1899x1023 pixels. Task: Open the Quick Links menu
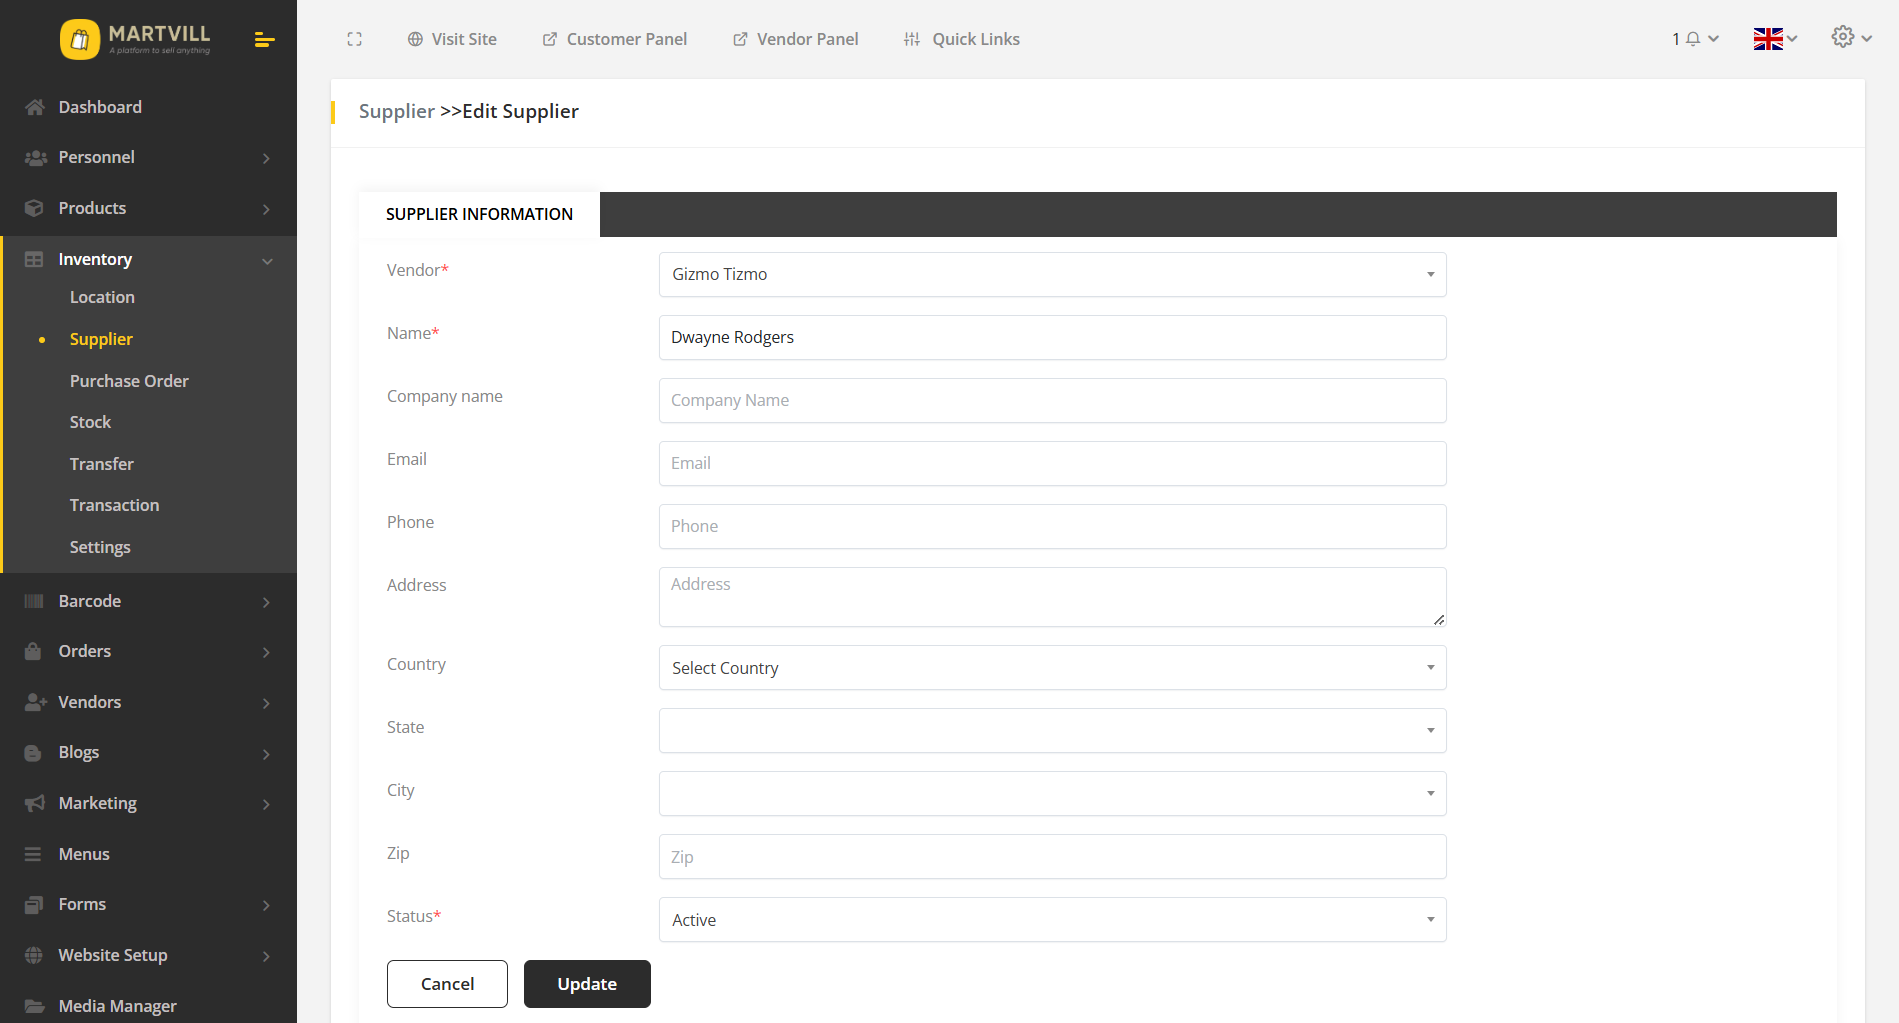tap(960, 39)
